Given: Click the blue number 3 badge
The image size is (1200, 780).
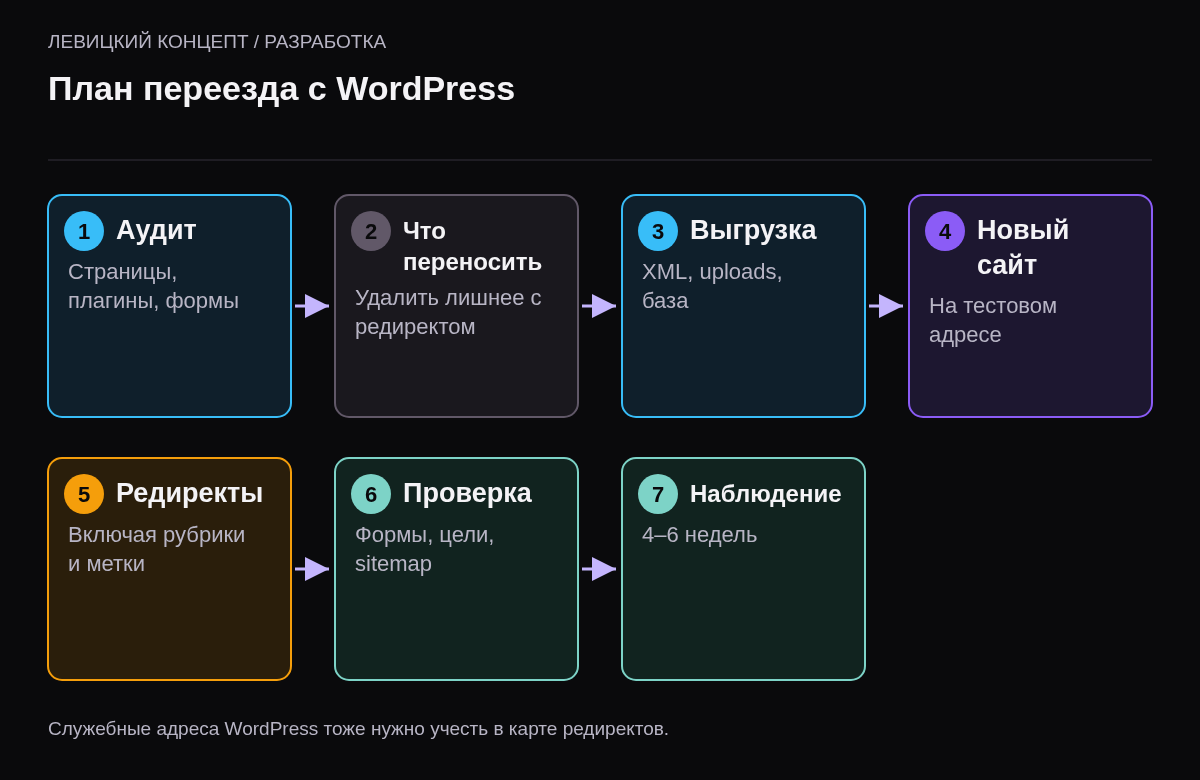Looking at the screenshot, I should 658,231.
